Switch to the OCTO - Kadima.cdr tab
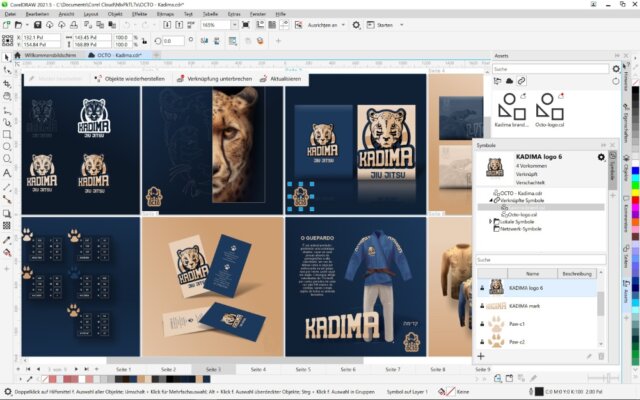The image size is (640, 400). (x=116, y=55)
